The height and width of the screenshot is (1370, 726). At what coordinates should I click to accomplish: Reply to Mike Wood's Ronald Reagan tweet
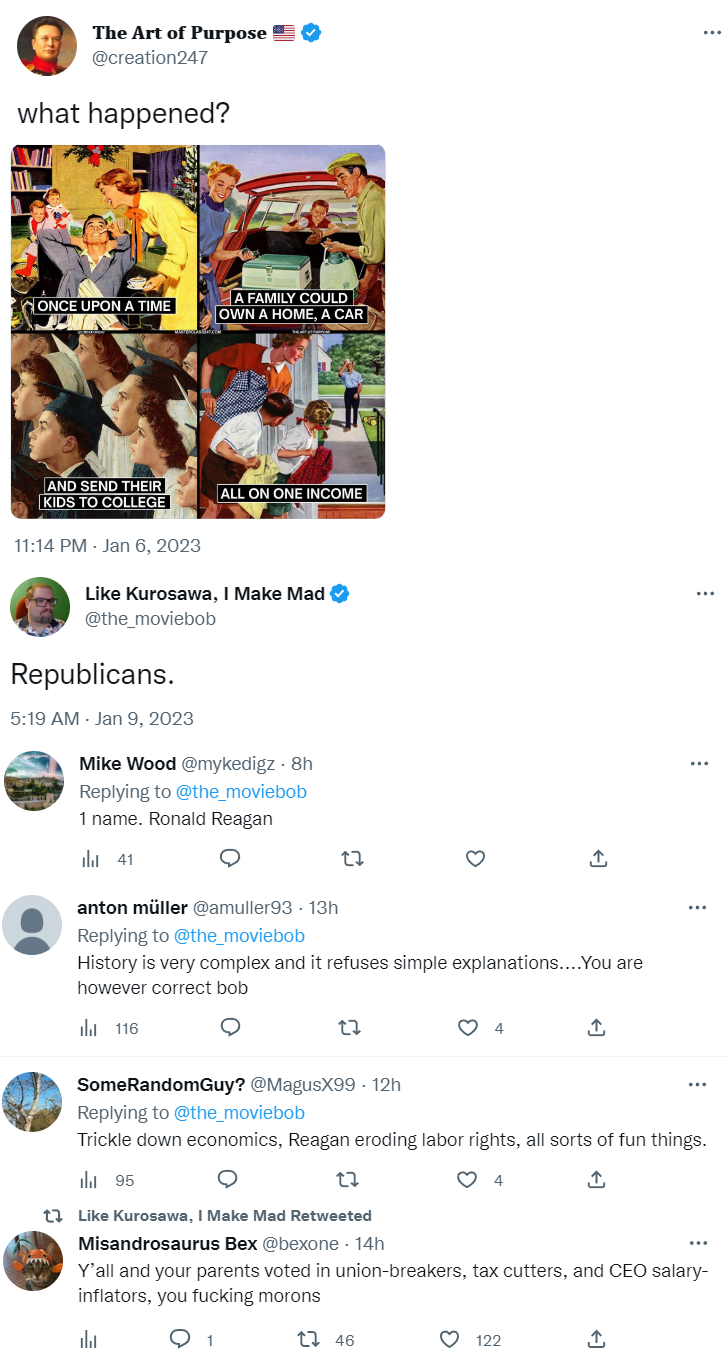[x=229, y=858]
